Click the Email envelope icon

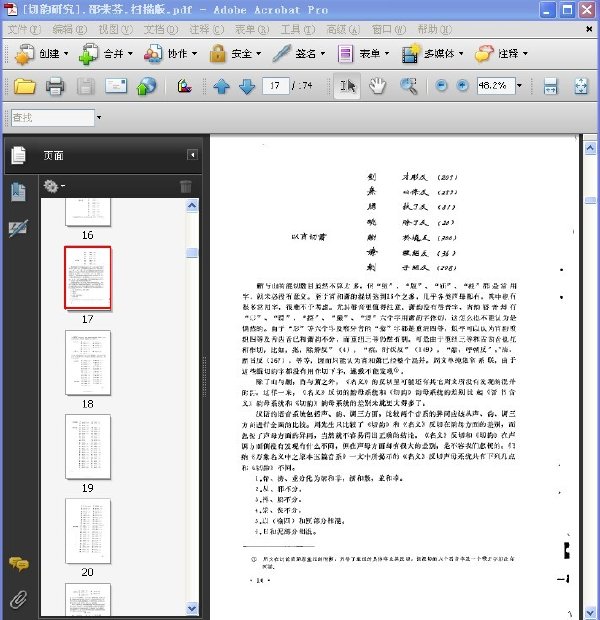pyautogui.click(x=116, y=86)
